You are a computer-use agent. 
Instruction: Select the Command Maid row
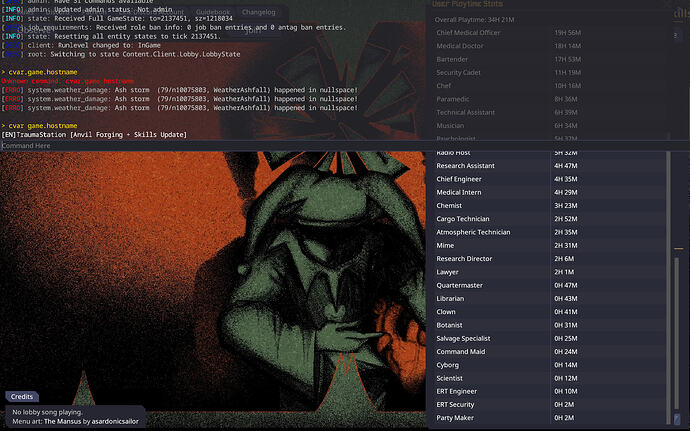550,351
